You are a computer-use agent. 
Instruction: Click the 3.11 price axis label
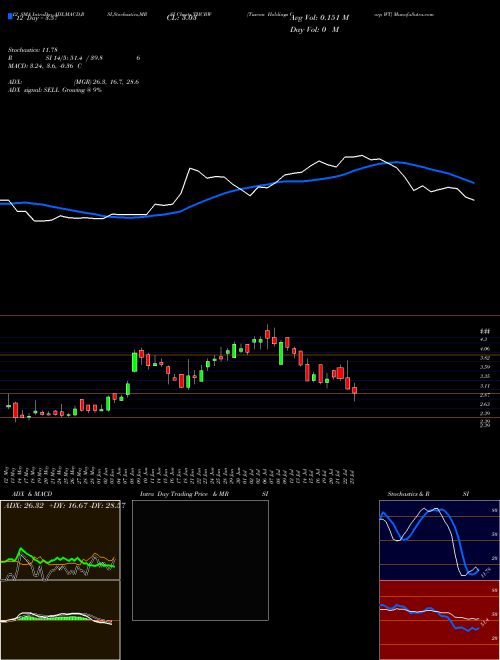(x=485, y=386)
